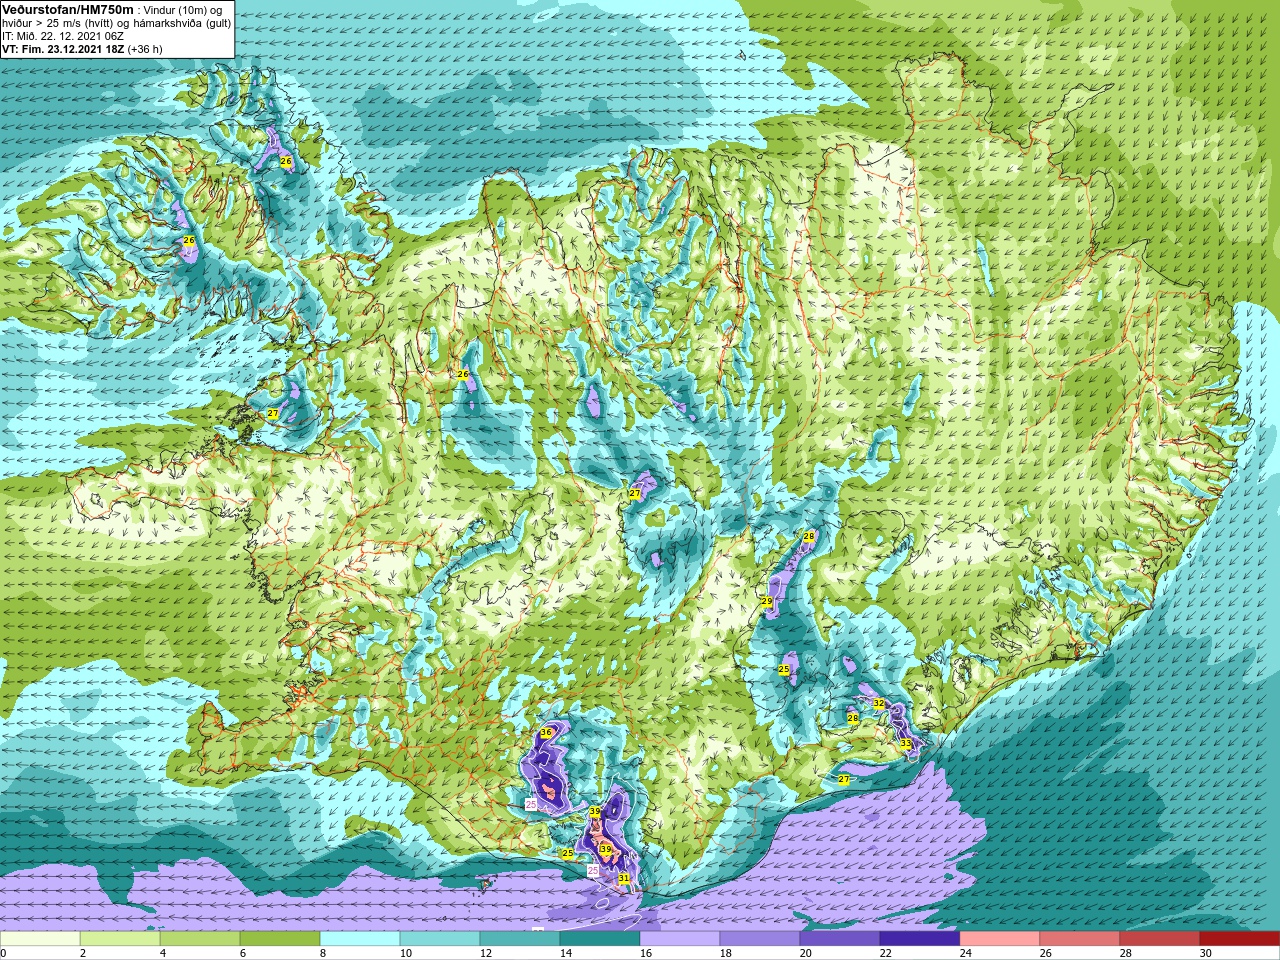Viewport: 1280px width, 960px height.
Task: Pick the violet 20–22 legend swatch
Action: point(840,939)
